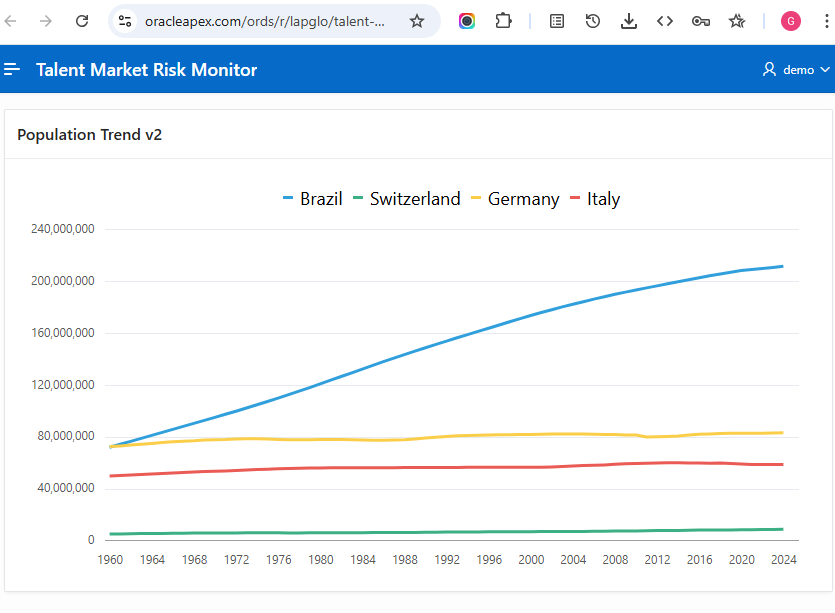Image resolution: width=835 pixels, height=613 pixels.
Task: Toggle visibility of the Italy series
Action: [595, 198]
